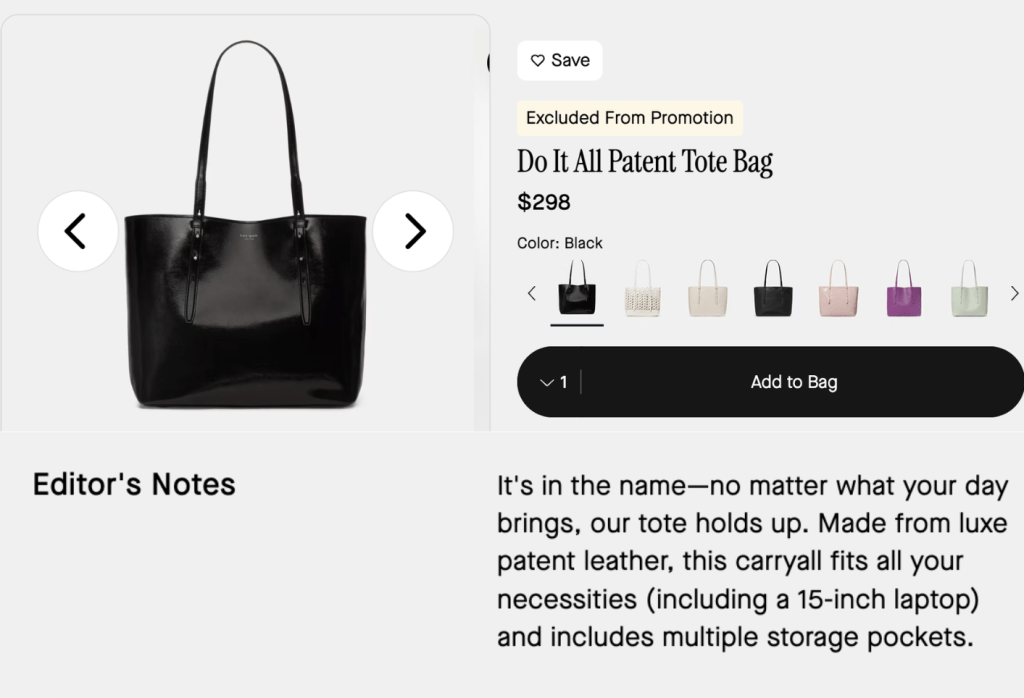This screenshot has height=698, width=1024.
Task: Select the selected black patent swatch
Action: (577, 289)
